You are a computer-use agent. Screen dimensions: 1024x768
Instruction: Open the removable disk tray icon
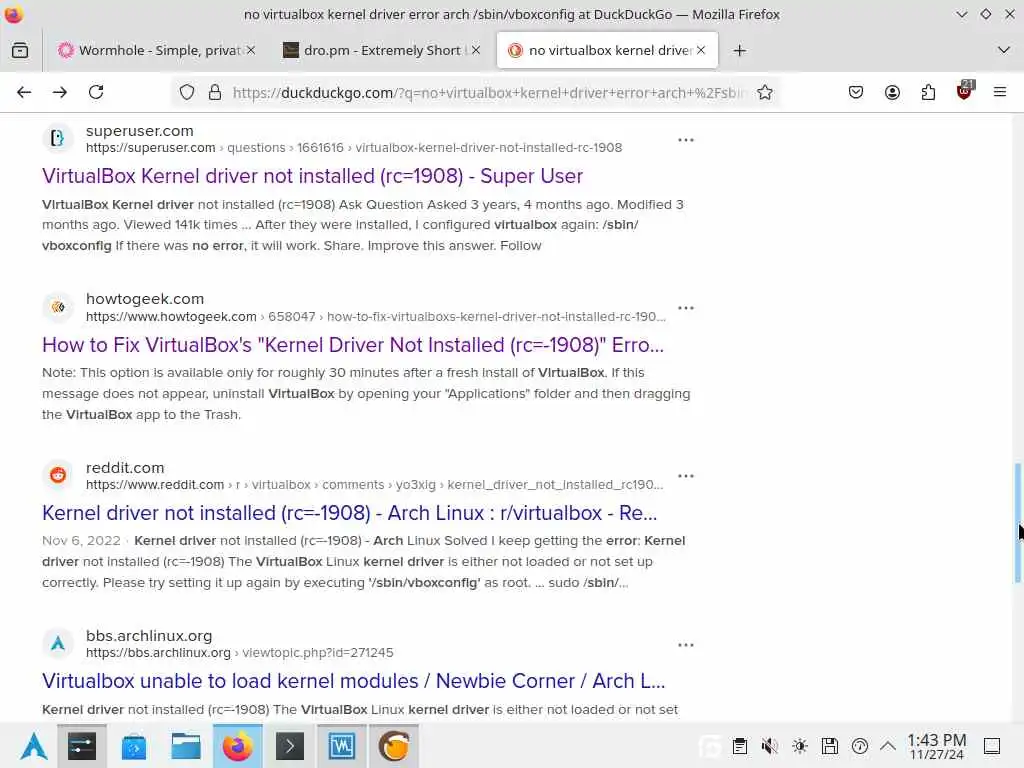click(829, 746)
